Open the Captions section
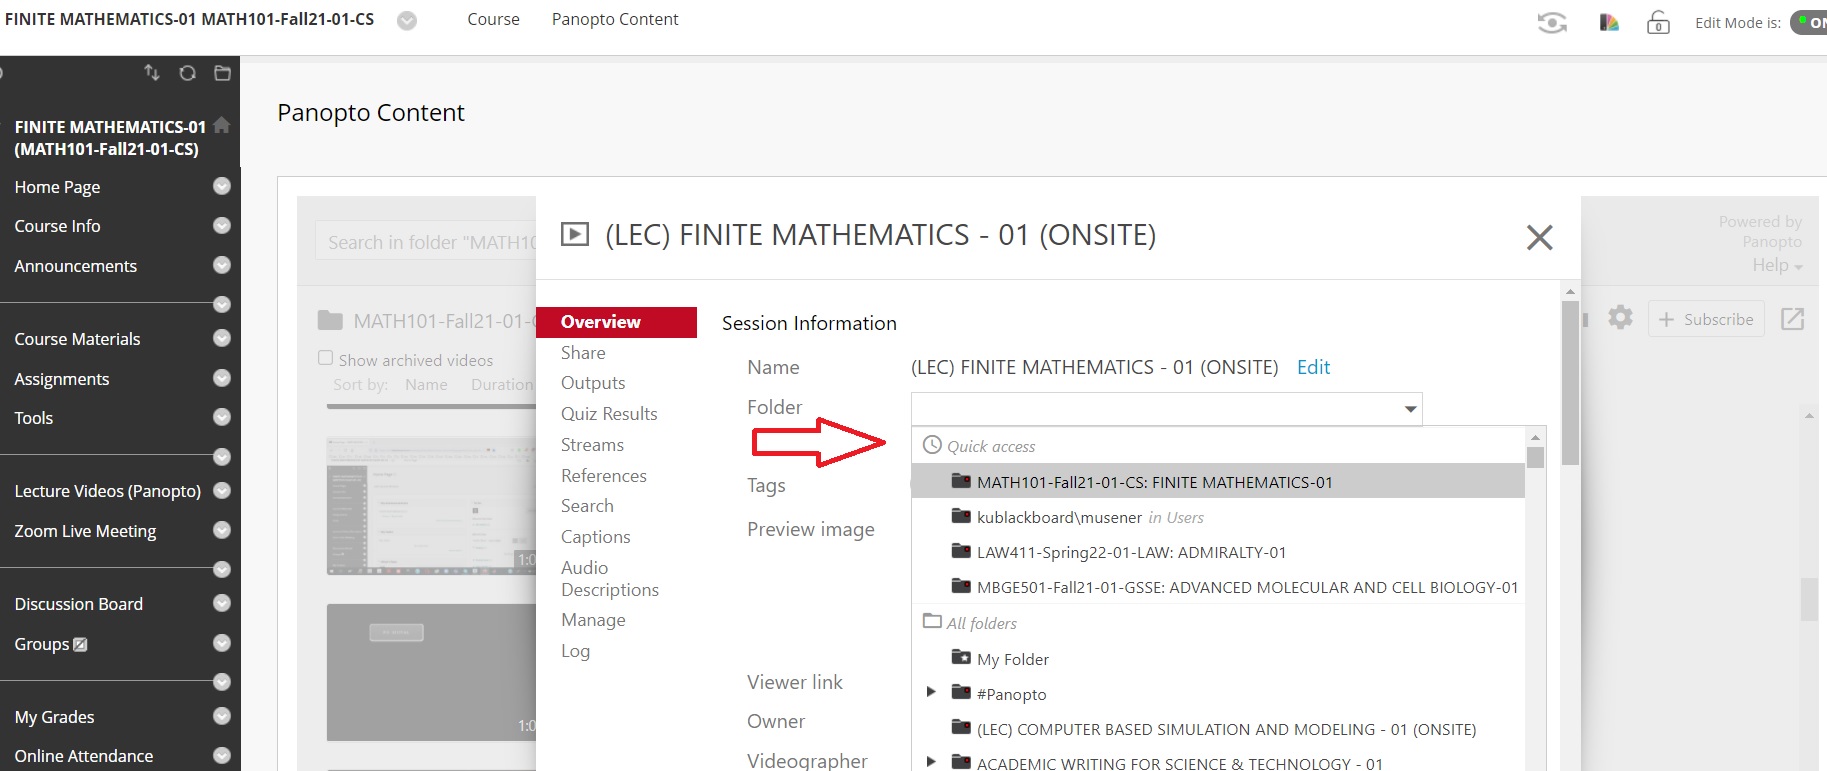 coord(595,537)
